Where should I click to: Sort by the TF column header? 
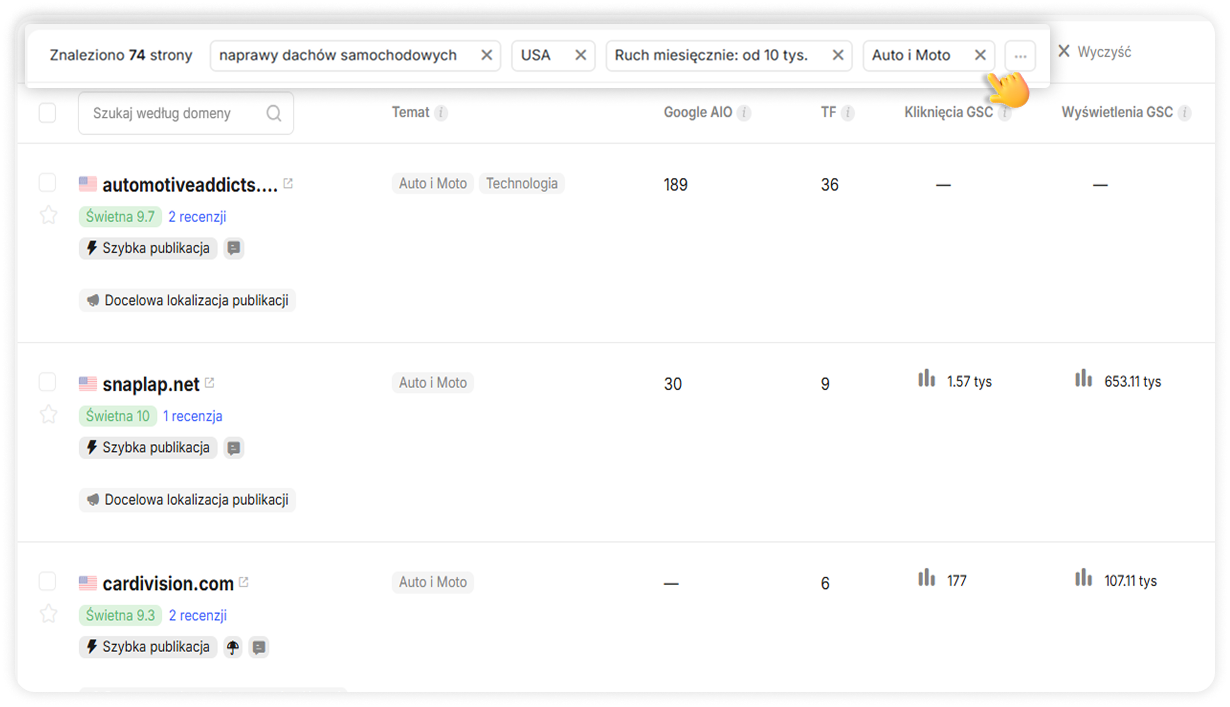(828, 113)
